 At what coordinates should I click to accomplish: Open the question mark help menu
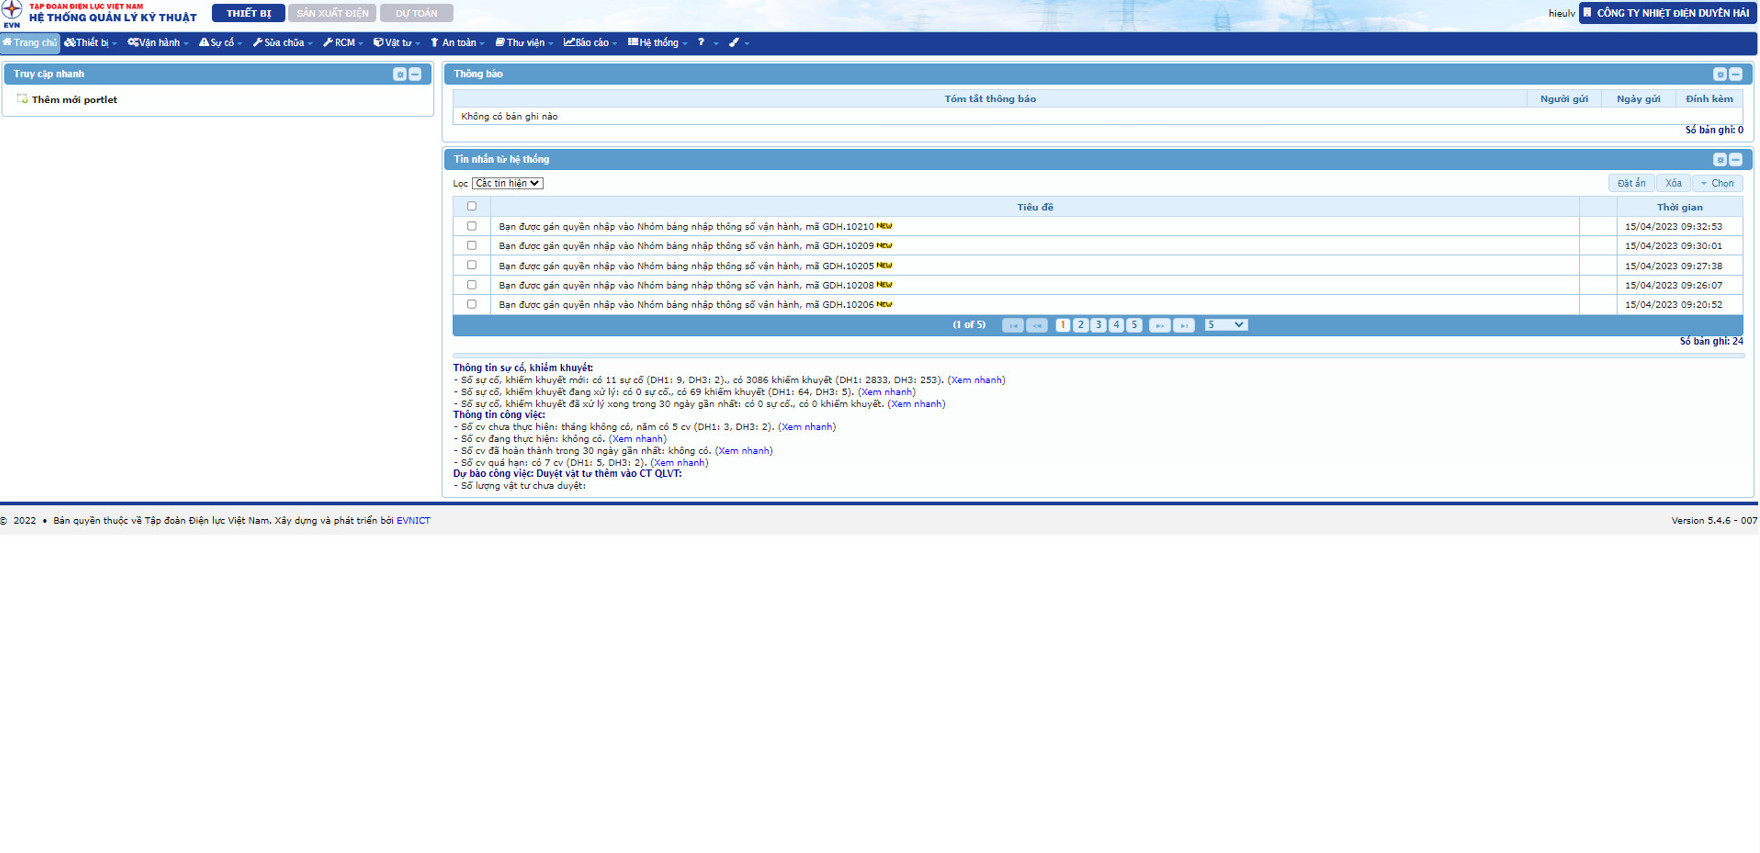coord(701,43)
